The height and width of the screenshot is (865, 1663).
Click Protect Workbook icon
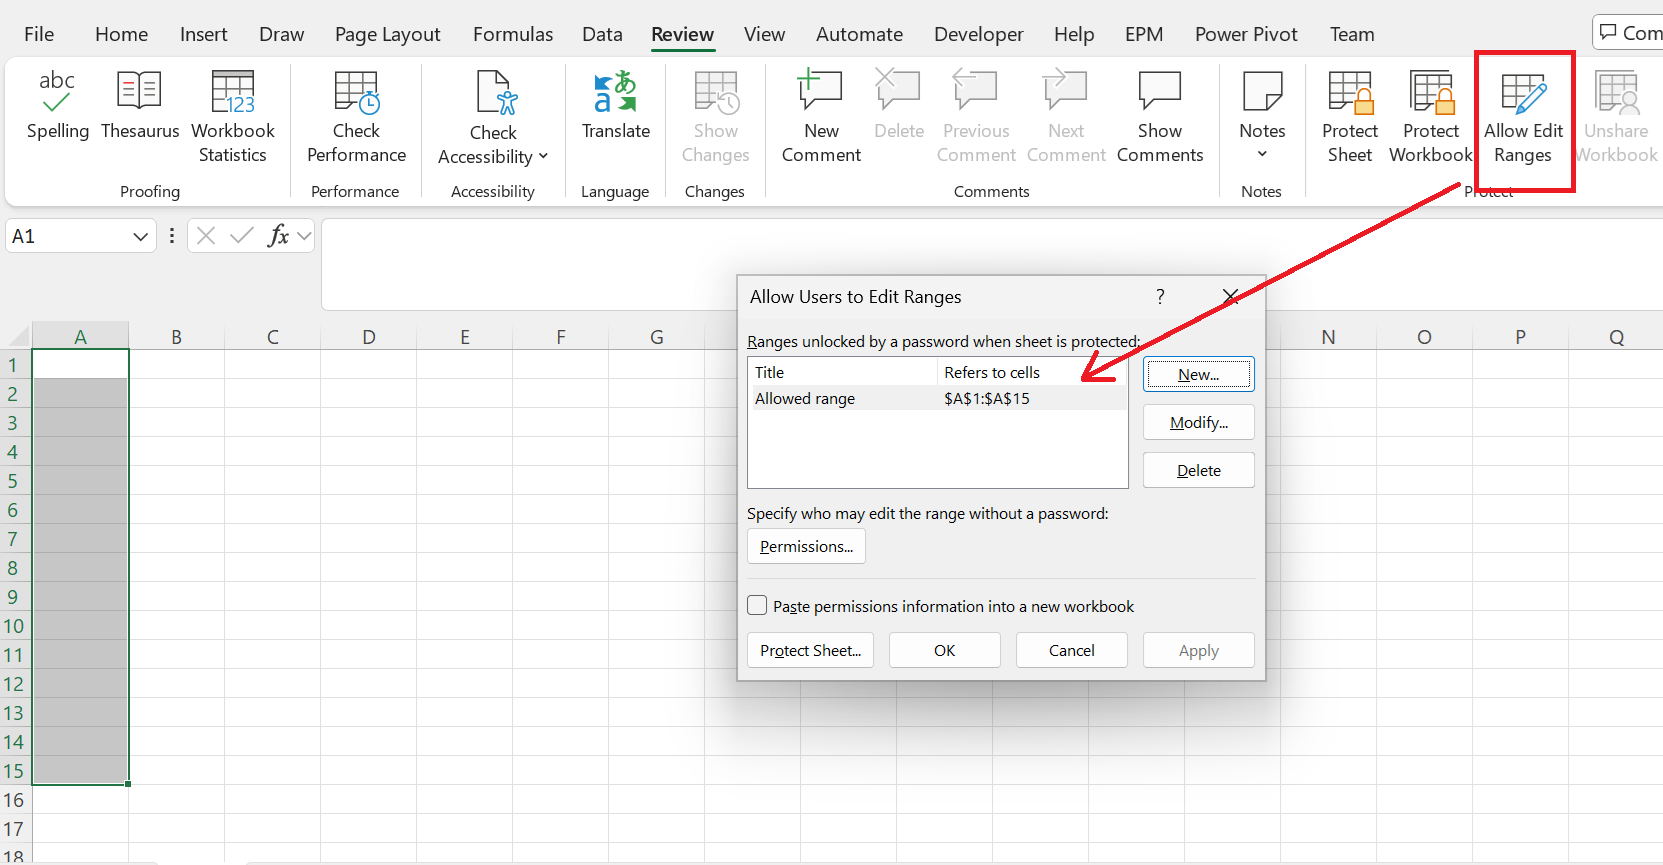coord(1431,92)
